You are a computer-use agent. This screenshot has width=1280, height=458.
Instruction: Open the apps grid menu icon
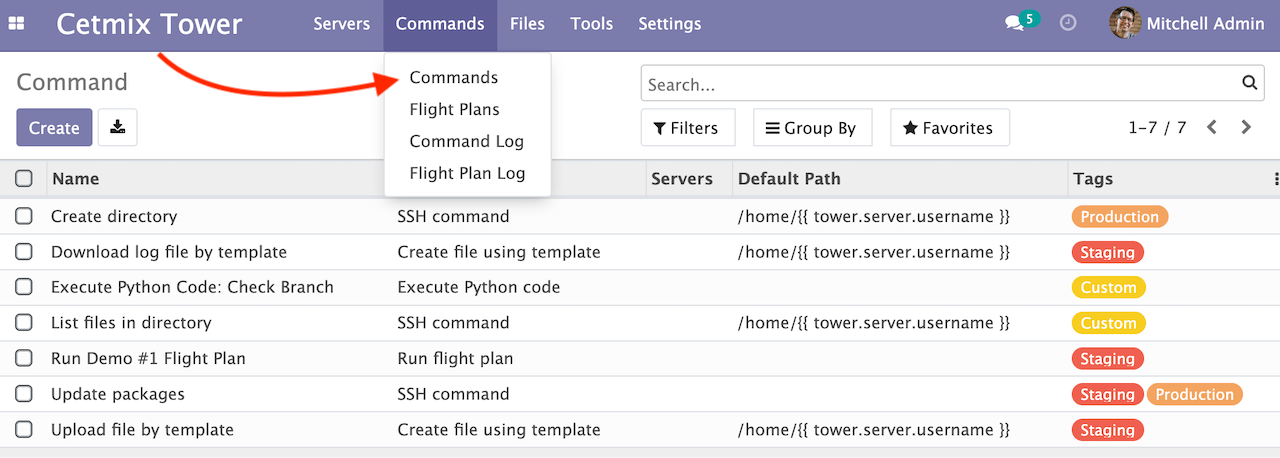[17, 24]
